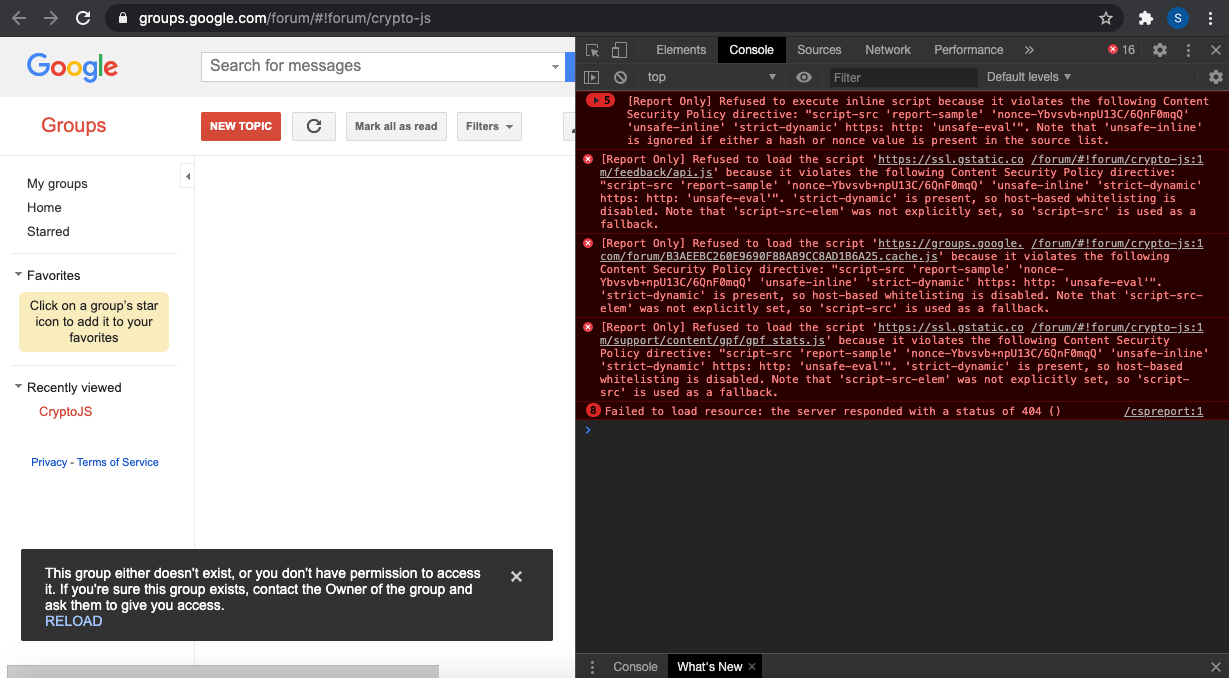Open the Default levels dropdown
The image size is (1229, 678).
click(x=1028, y=77)
